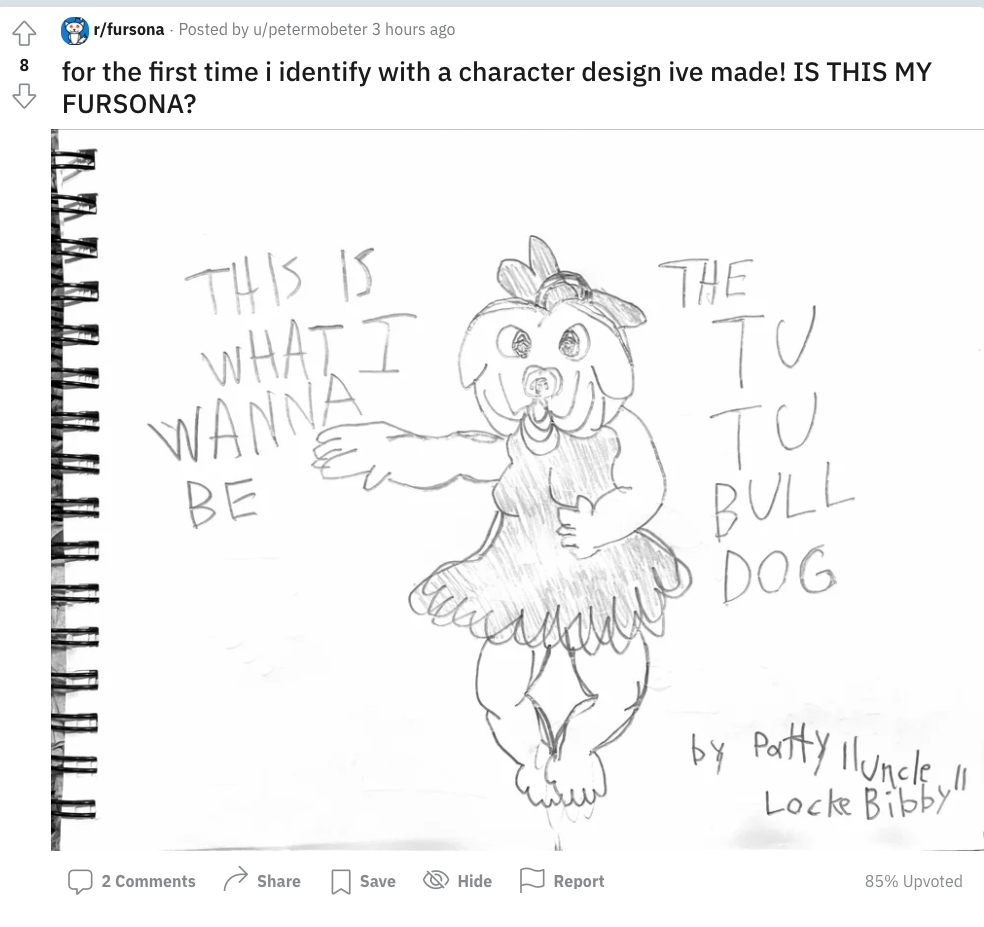Screen dimensions: 984x927
Task: Click the comments speech bubble icon
Action: click(x=80, y=881)
